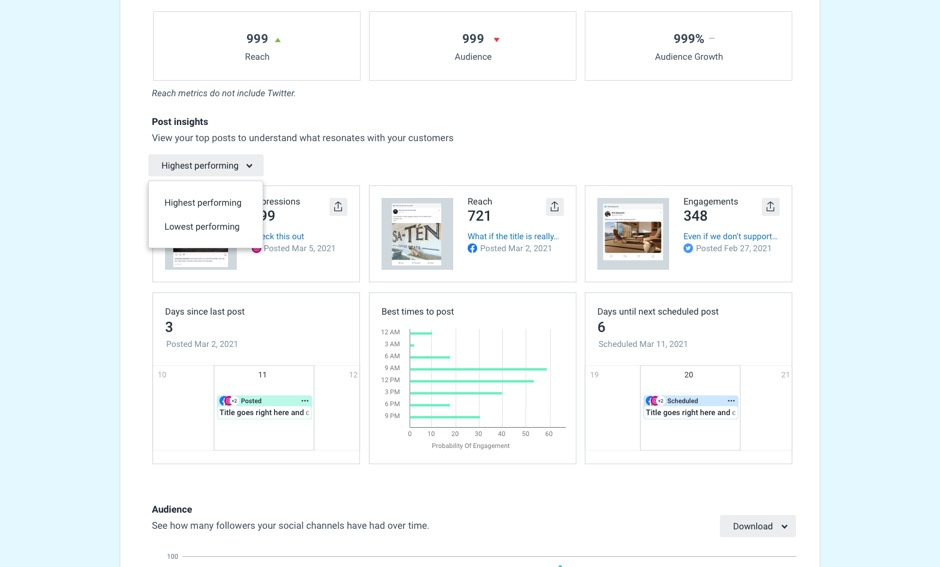940x567 pixels.
Task: Select calendar day 19 cell
Action: point(612,408)
